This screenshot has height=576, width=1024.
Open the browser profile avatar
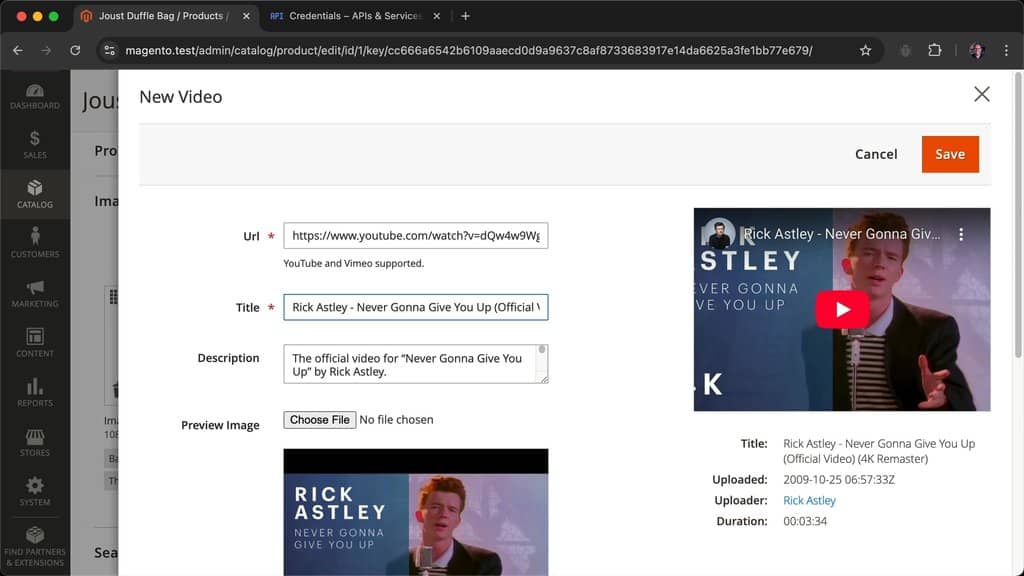click(976, 50)
